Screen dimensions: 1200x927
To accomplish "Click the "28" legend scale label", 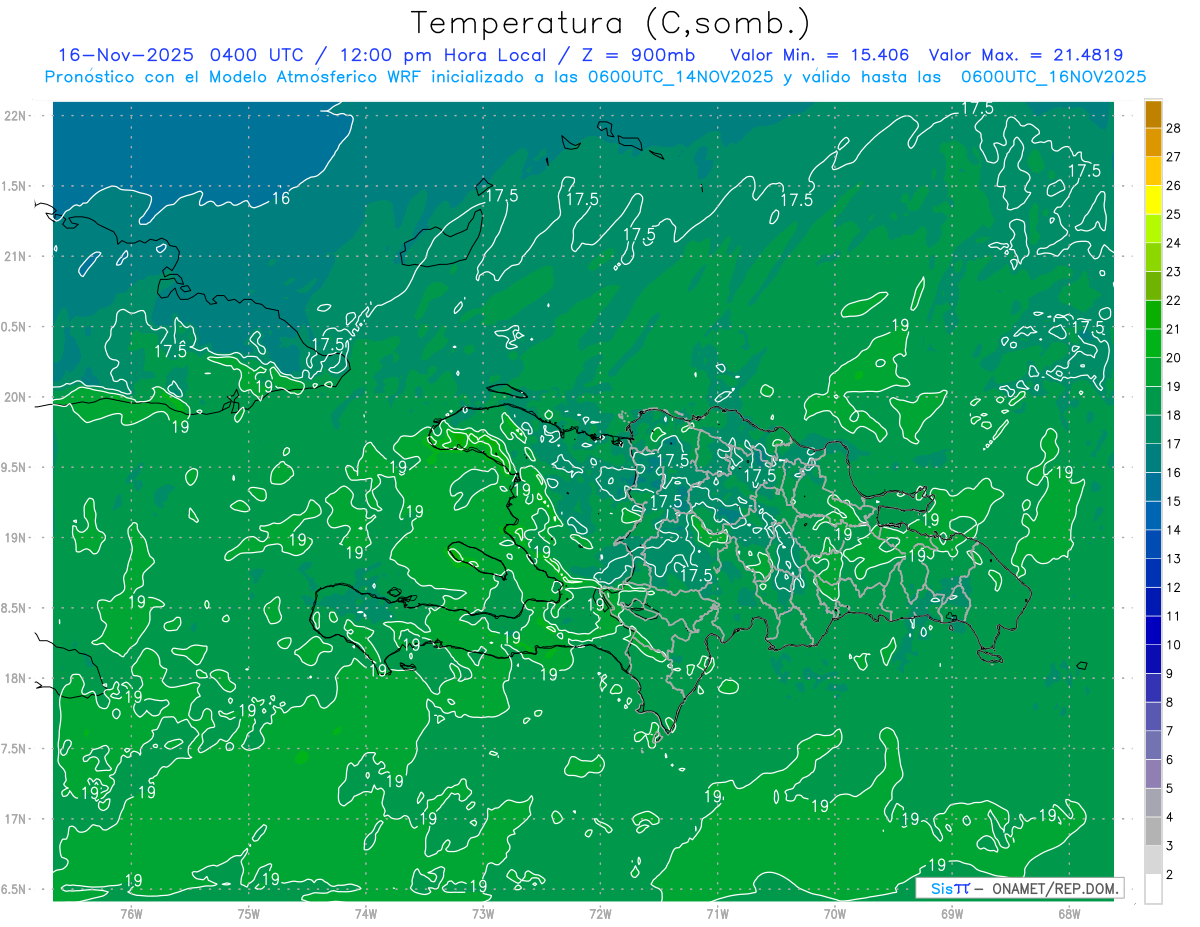I will tap(1174, 128).
